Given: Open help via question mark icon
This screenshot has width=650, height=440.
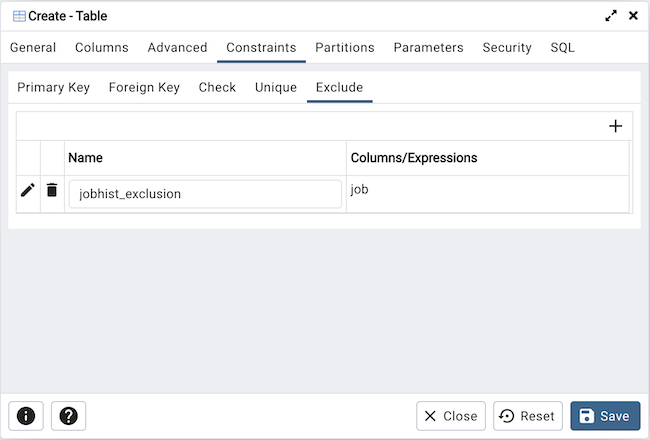Looking at the screenshot, I should (68, 416).
